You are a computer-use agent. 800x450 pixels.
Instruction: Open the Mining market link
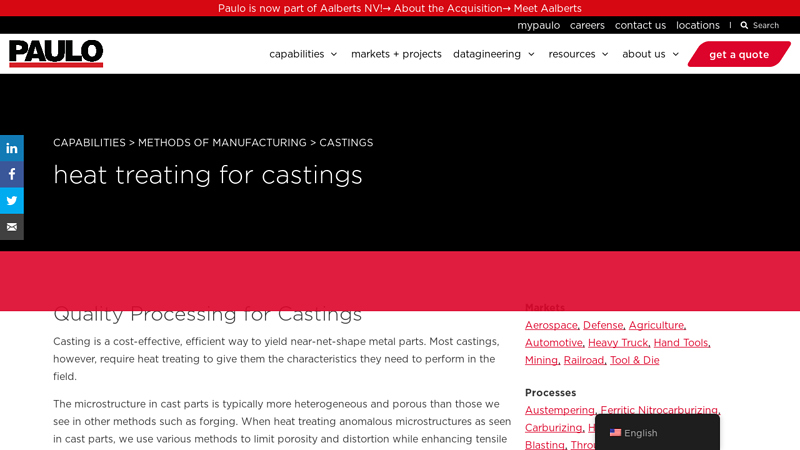click(541, 360)
